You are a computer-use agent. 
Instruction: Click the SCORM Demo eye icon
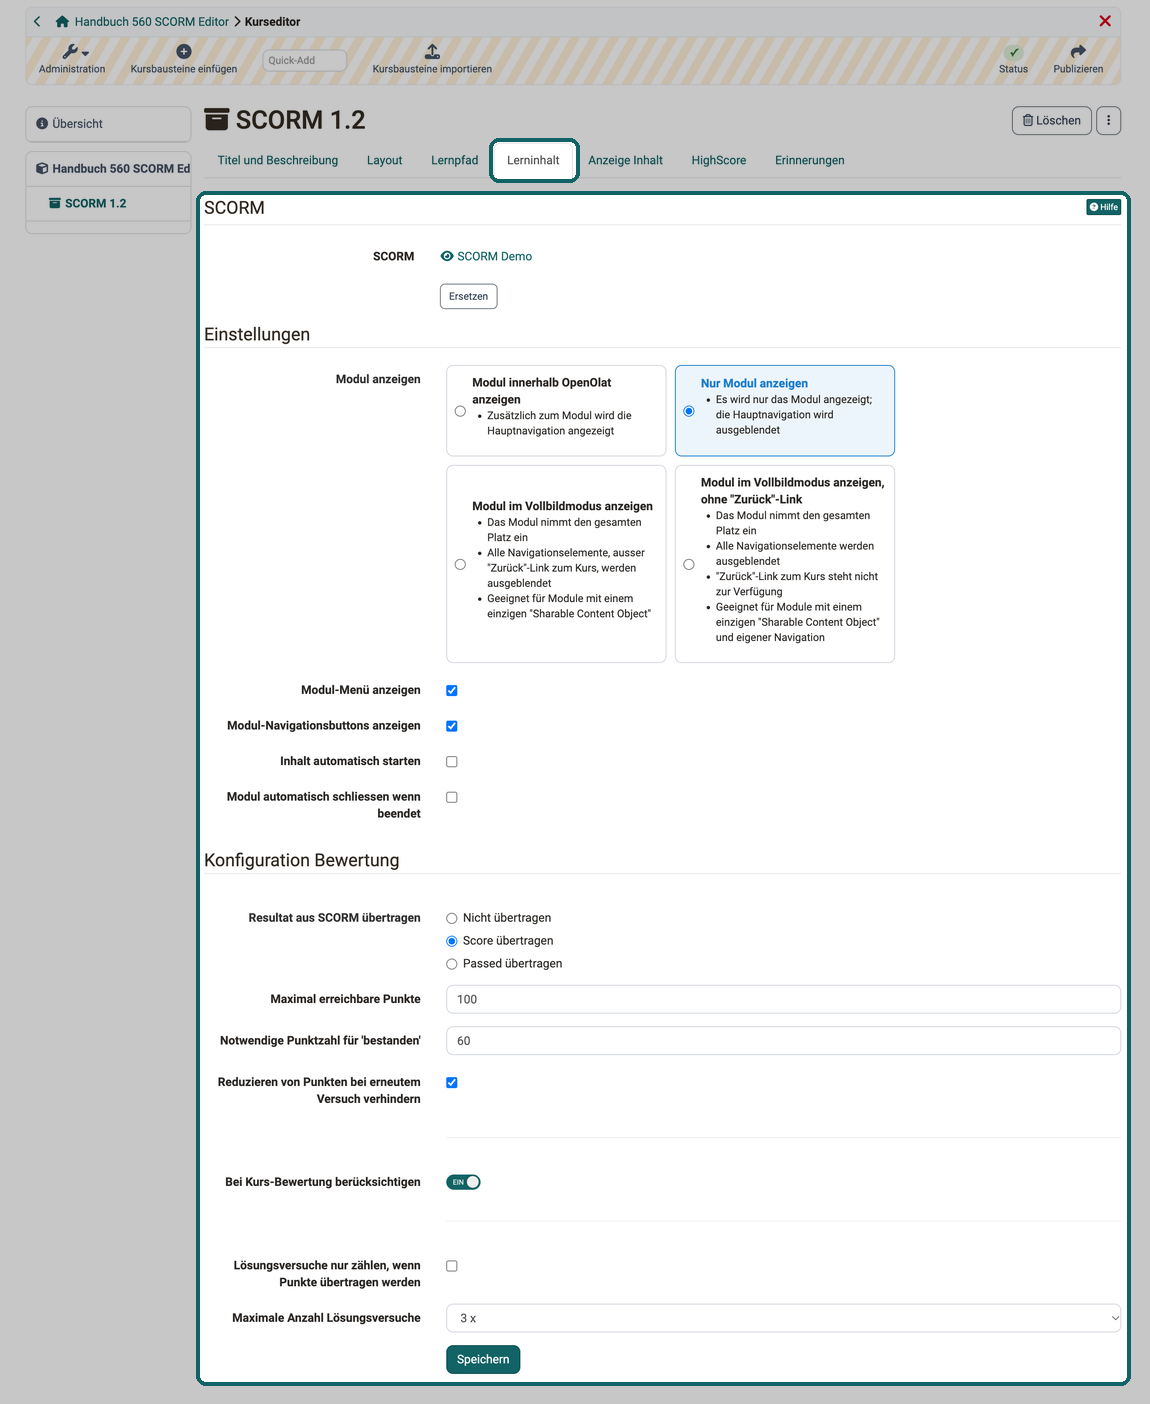pos(447,256)
